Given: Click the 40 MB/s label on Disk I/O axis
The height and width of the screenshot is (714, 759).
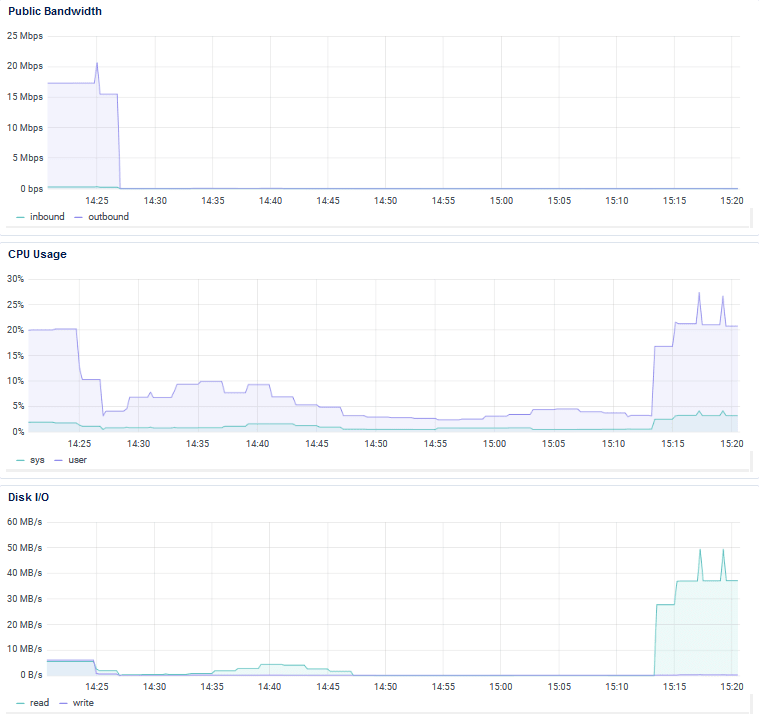Looking at the screenshot, I should 25,573.
